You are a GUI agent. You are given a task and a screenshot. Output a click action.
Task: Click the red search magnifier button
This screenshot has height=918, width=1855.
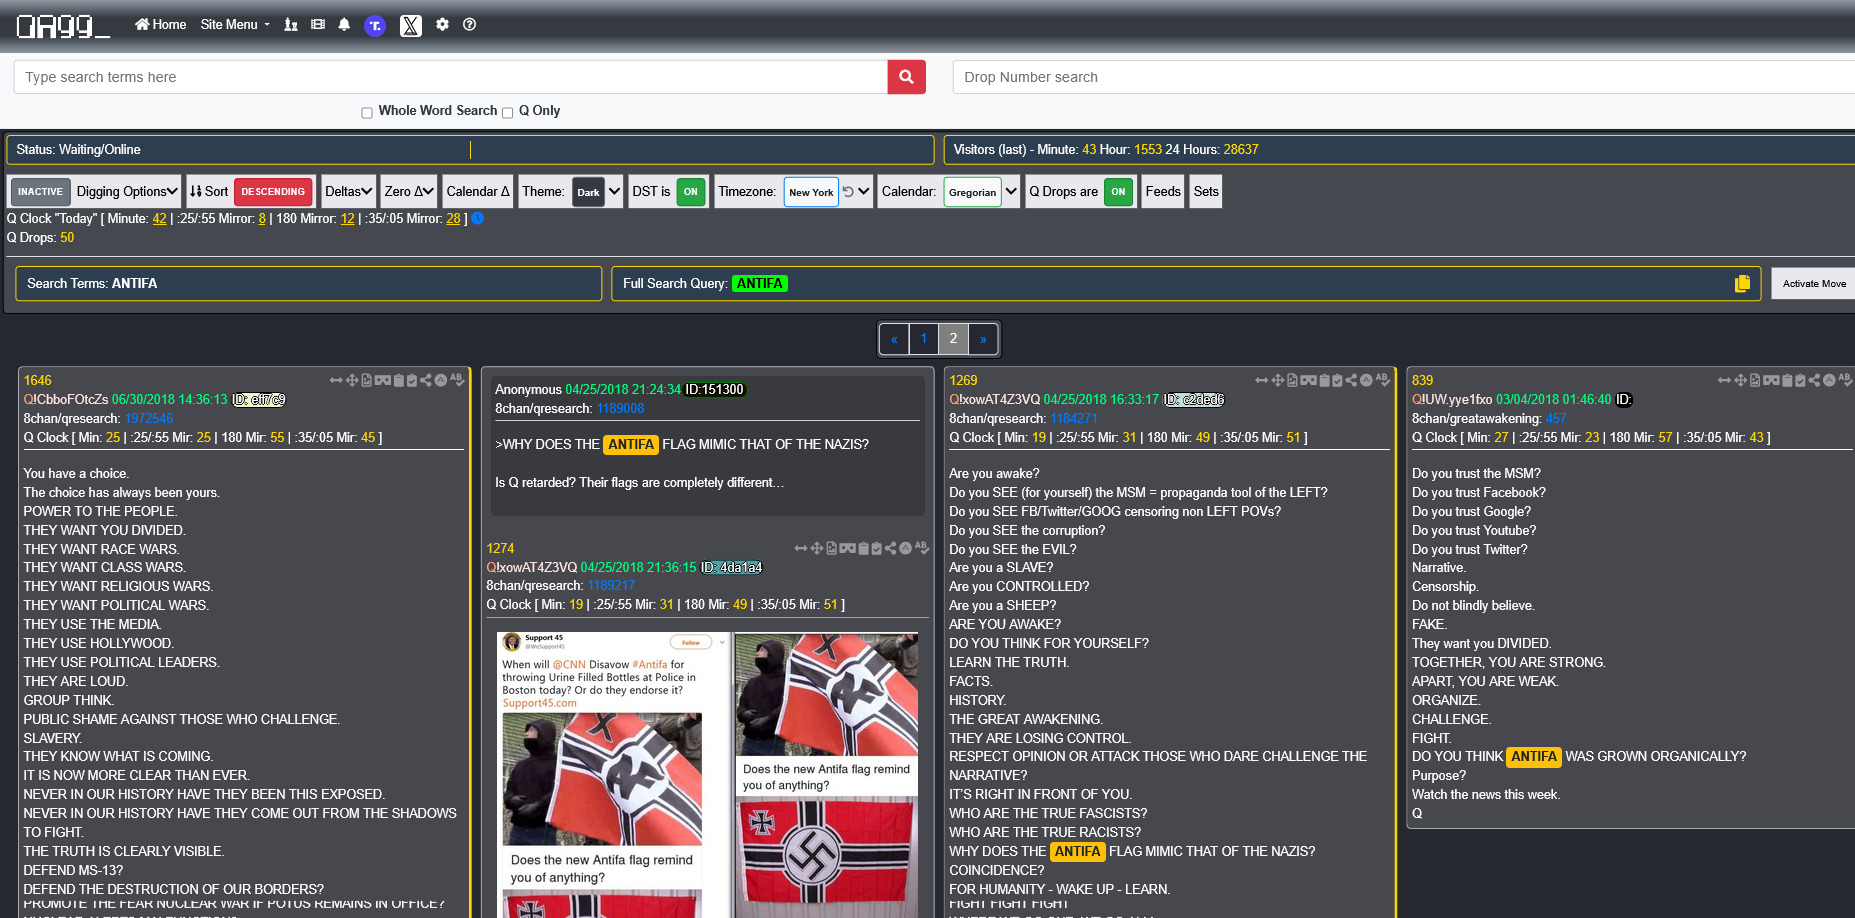[906, 77]
